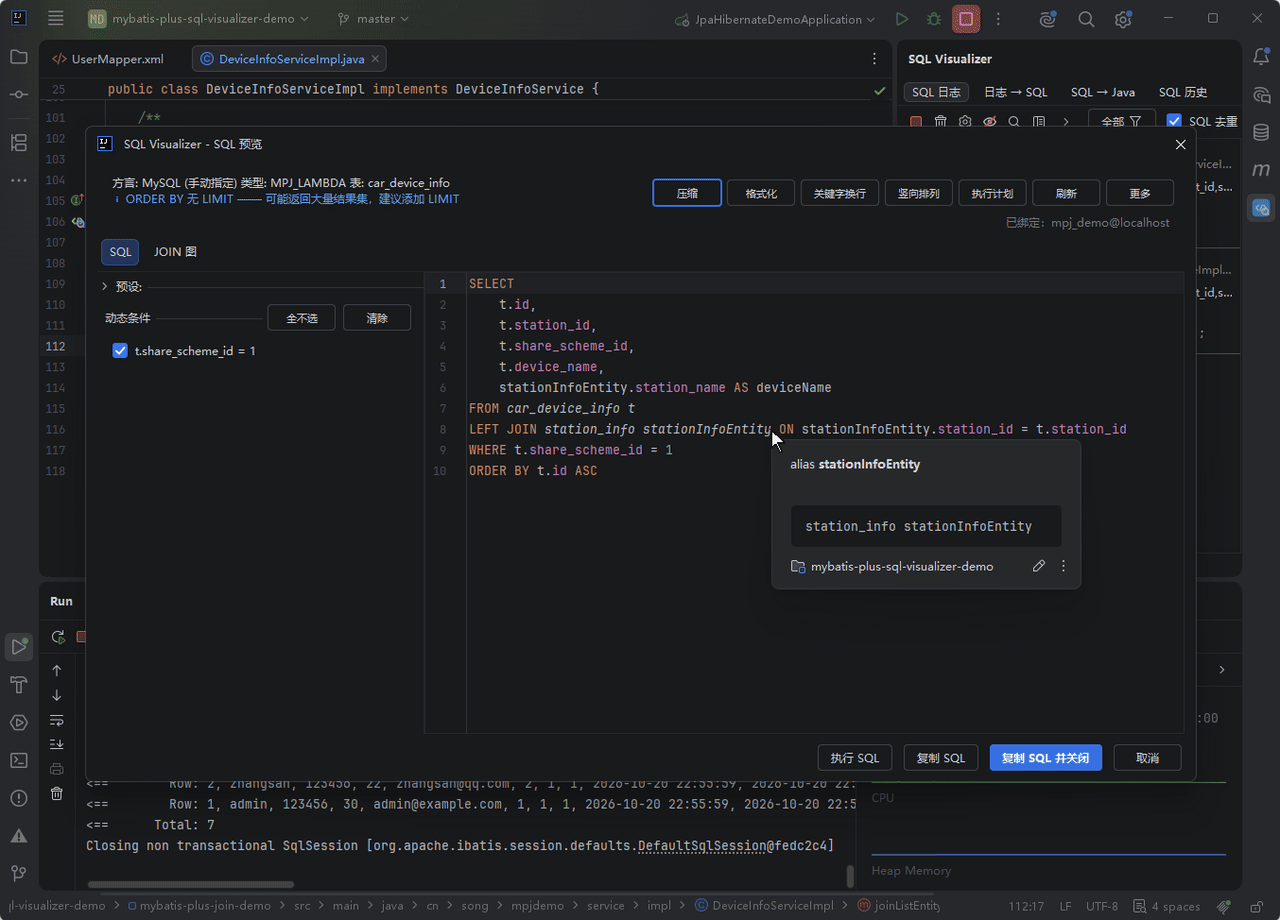Viewport: 1280px width, 920px height.
Task: Uncheck t.share_scheme_id = 1 condition
Action: pos(120,351)
